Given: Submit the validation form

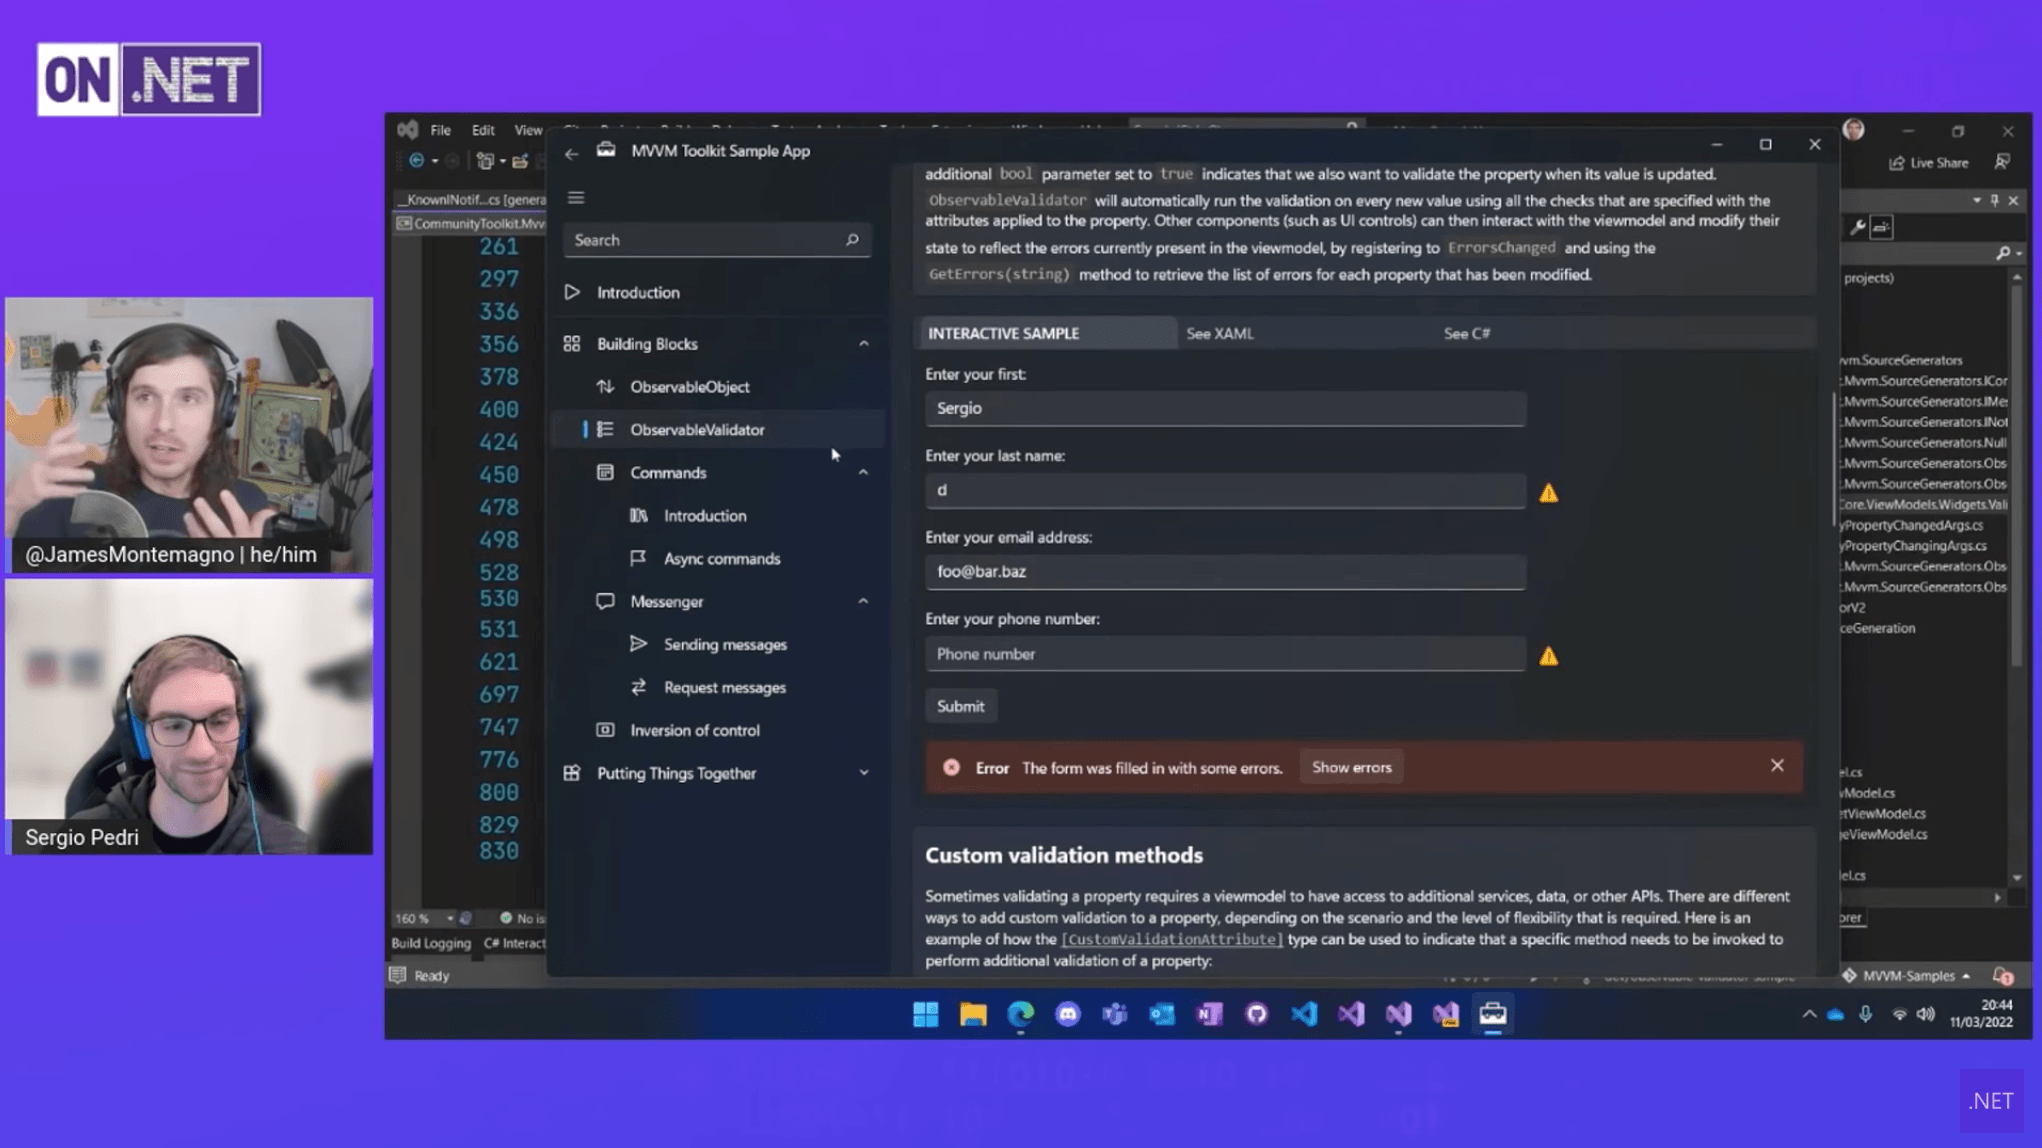Looking at the screenshot, I should 960,707.
